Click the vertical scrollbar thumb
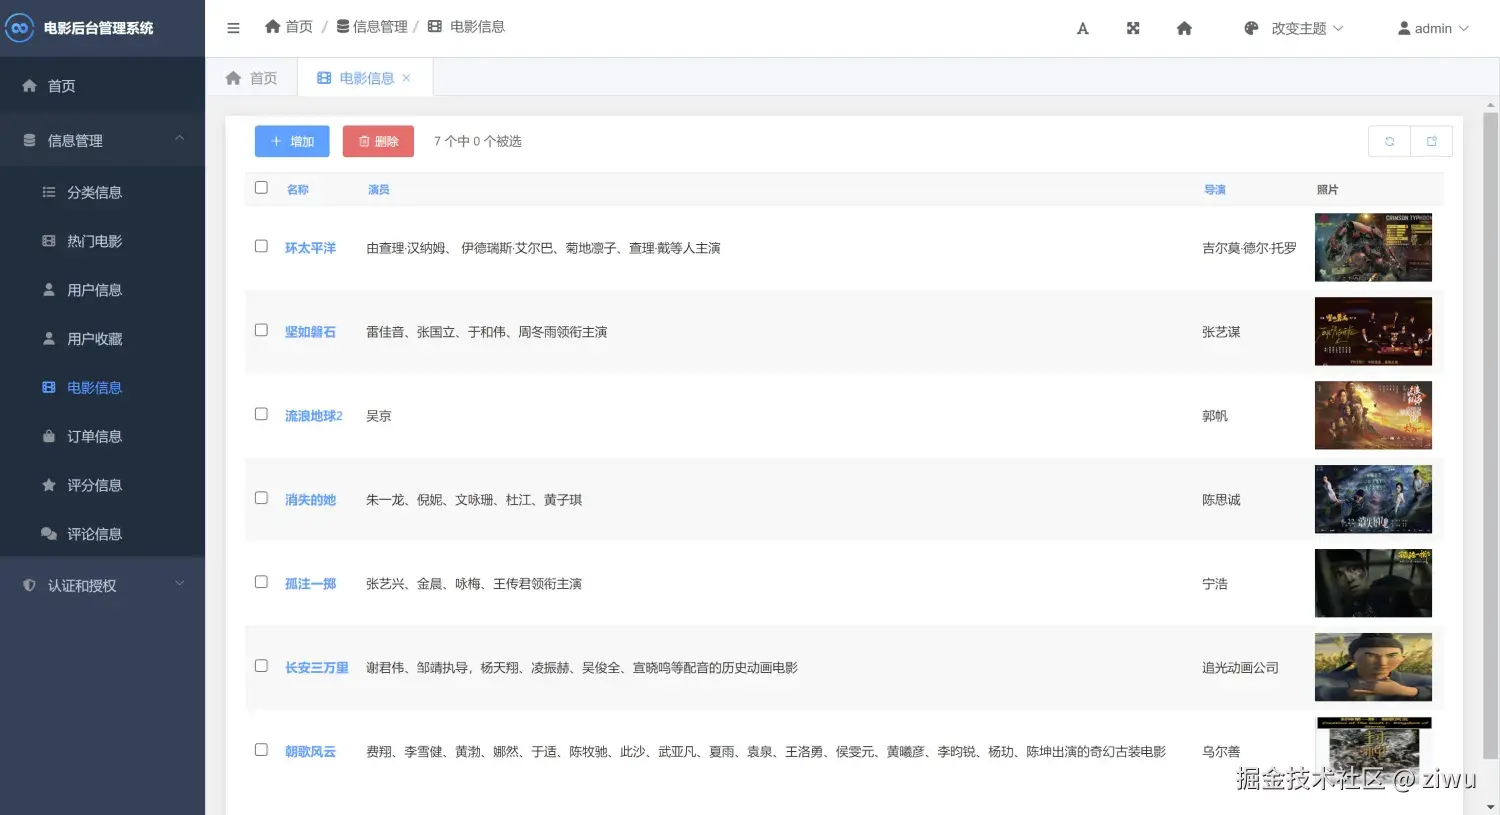 tap(1490, 435)
